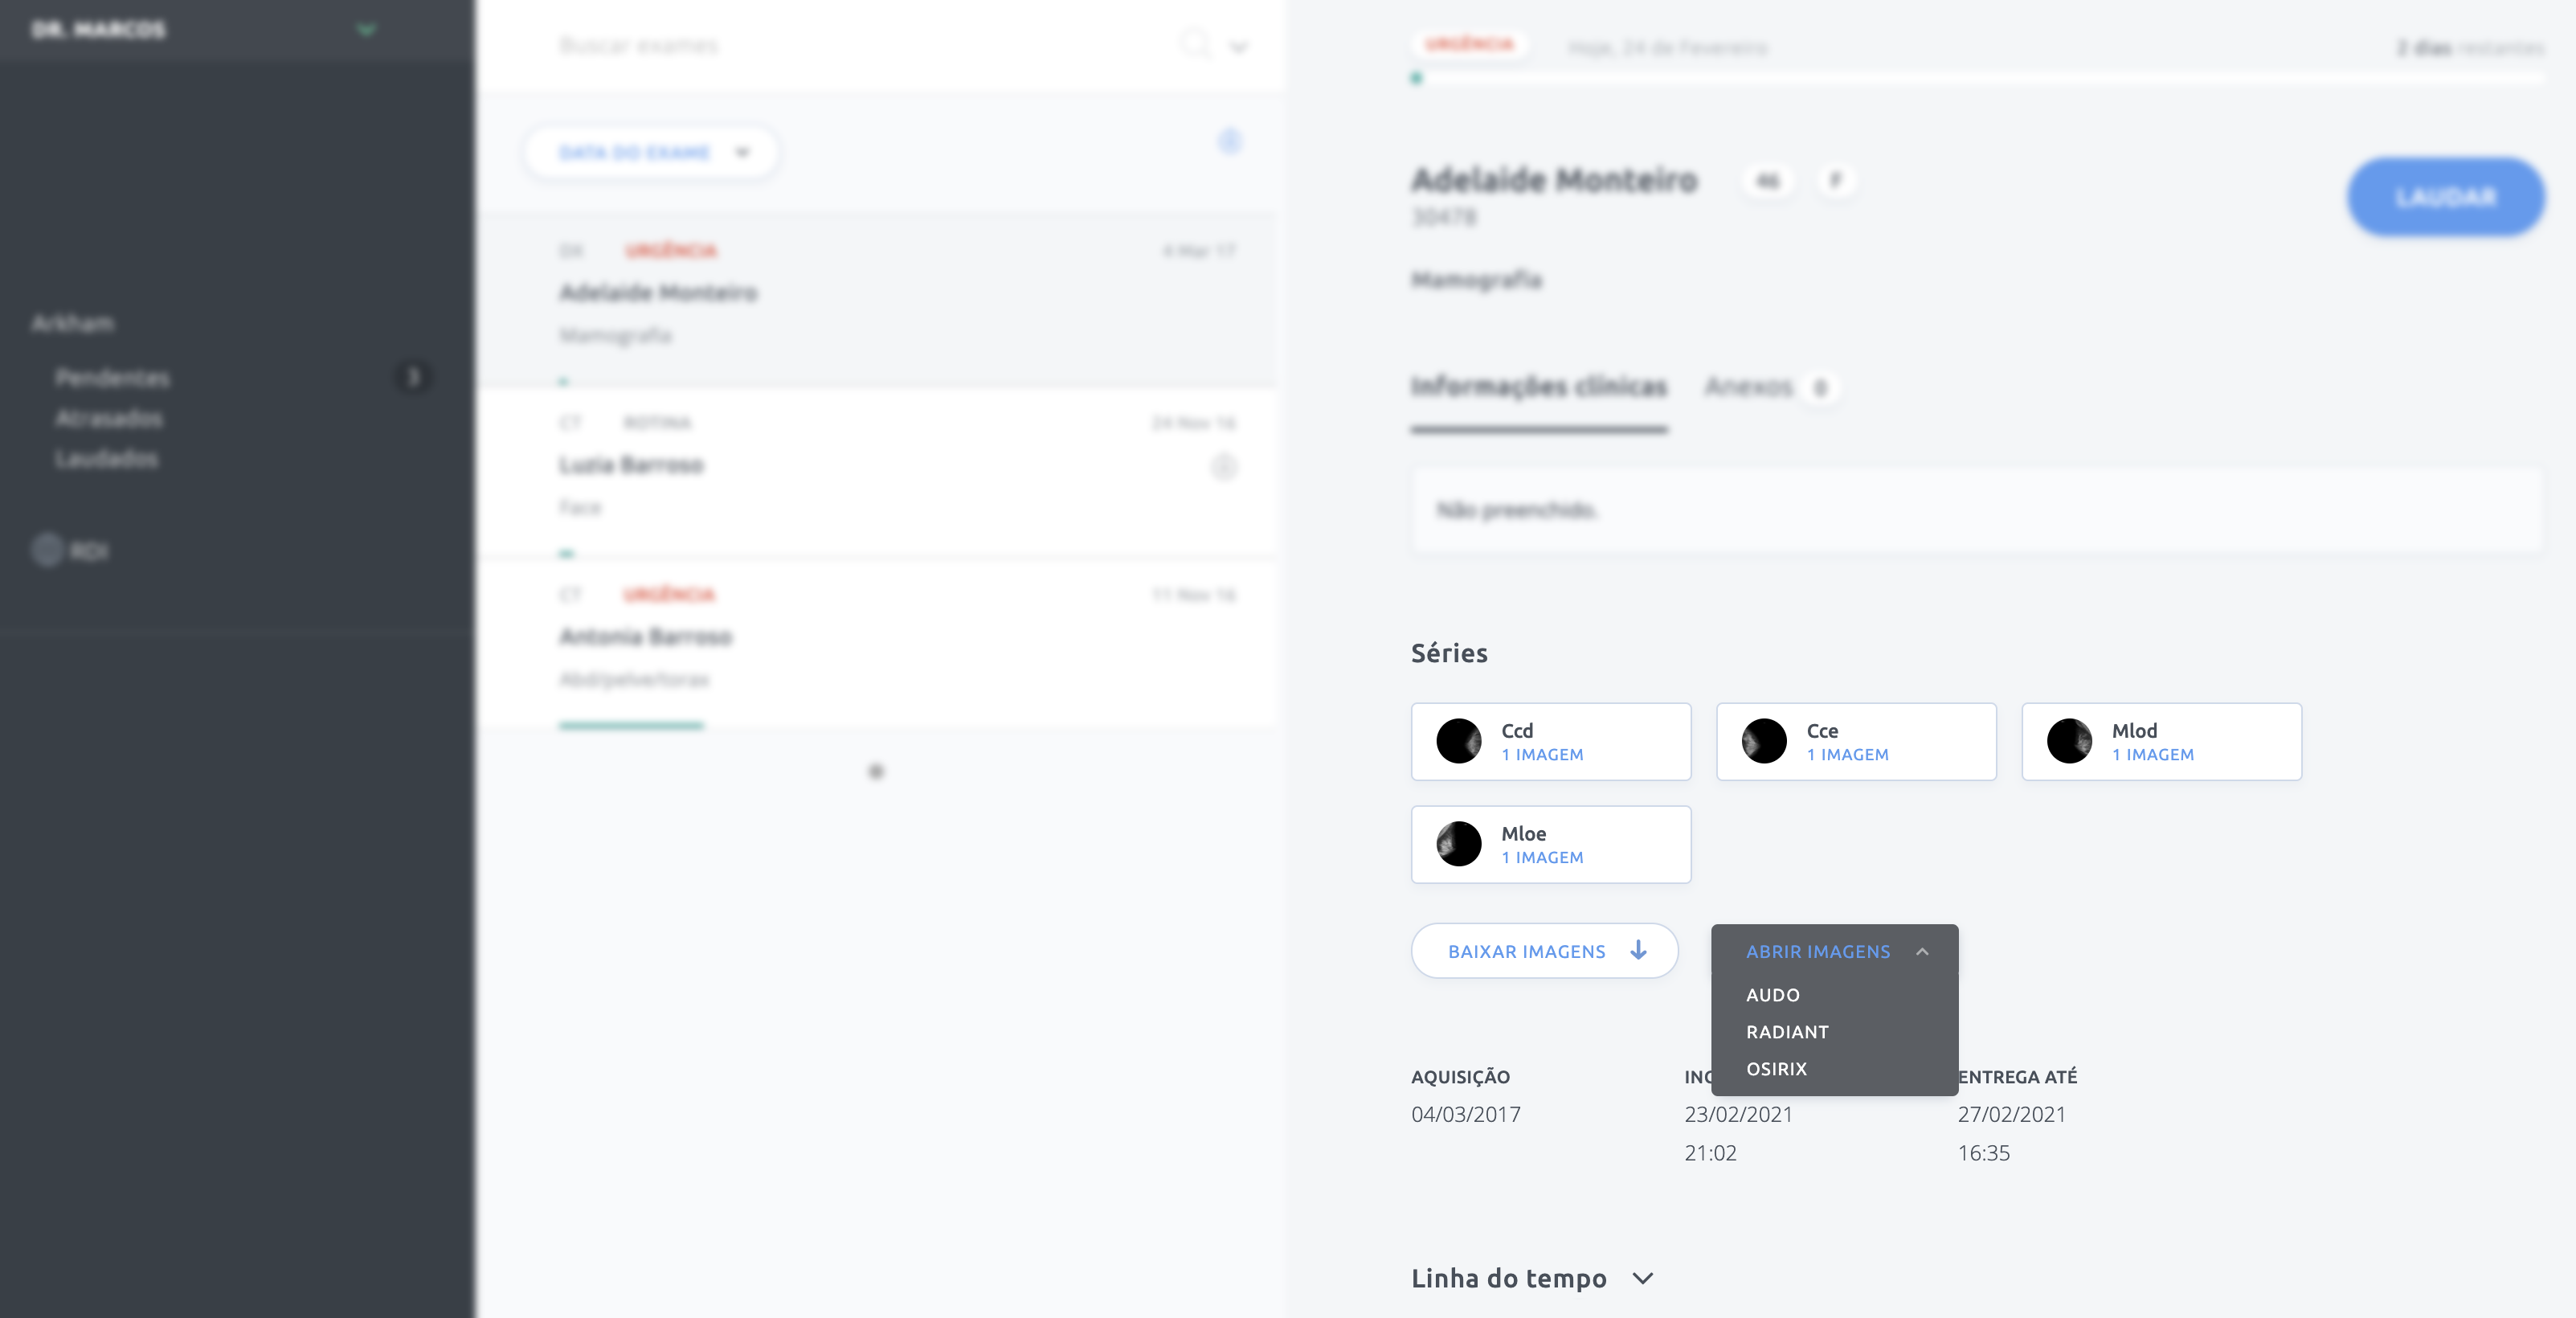
Task: Open Atrasados in the sidebar
Action: pos(108,418)
